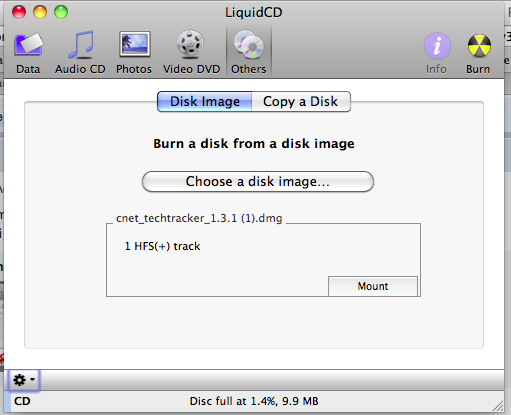Switch to the Copy a Disk tab
511x415 pixels.
(x=301, y=102)
